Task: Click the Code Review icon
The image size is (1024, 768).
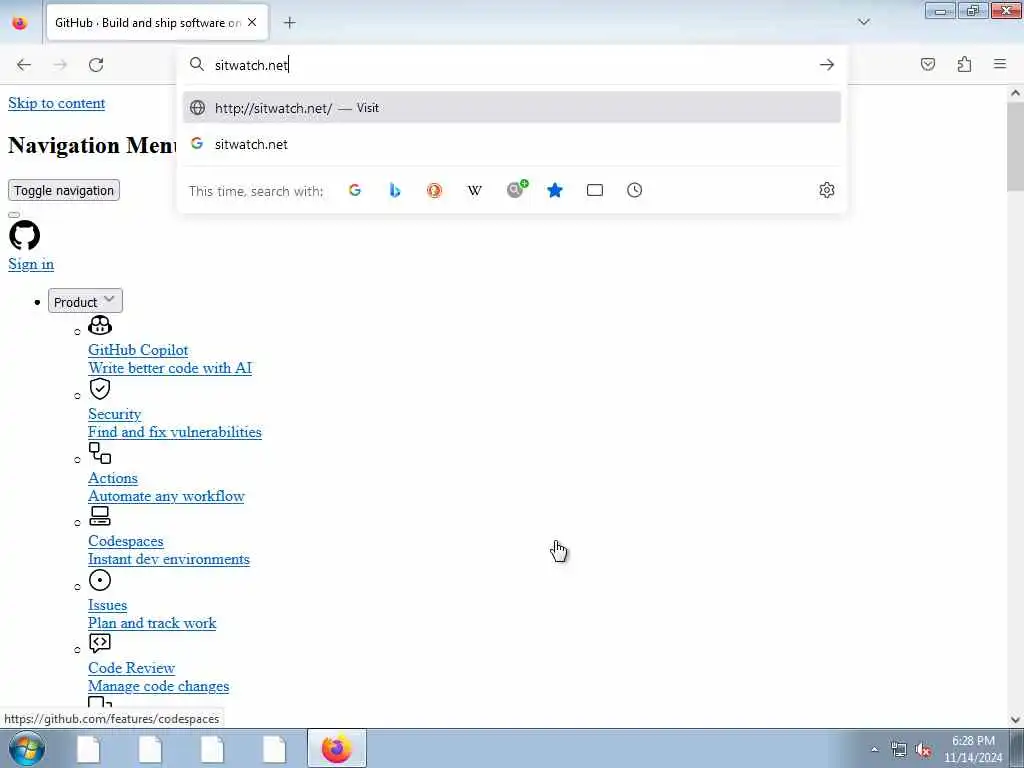Action: (100, 643)
